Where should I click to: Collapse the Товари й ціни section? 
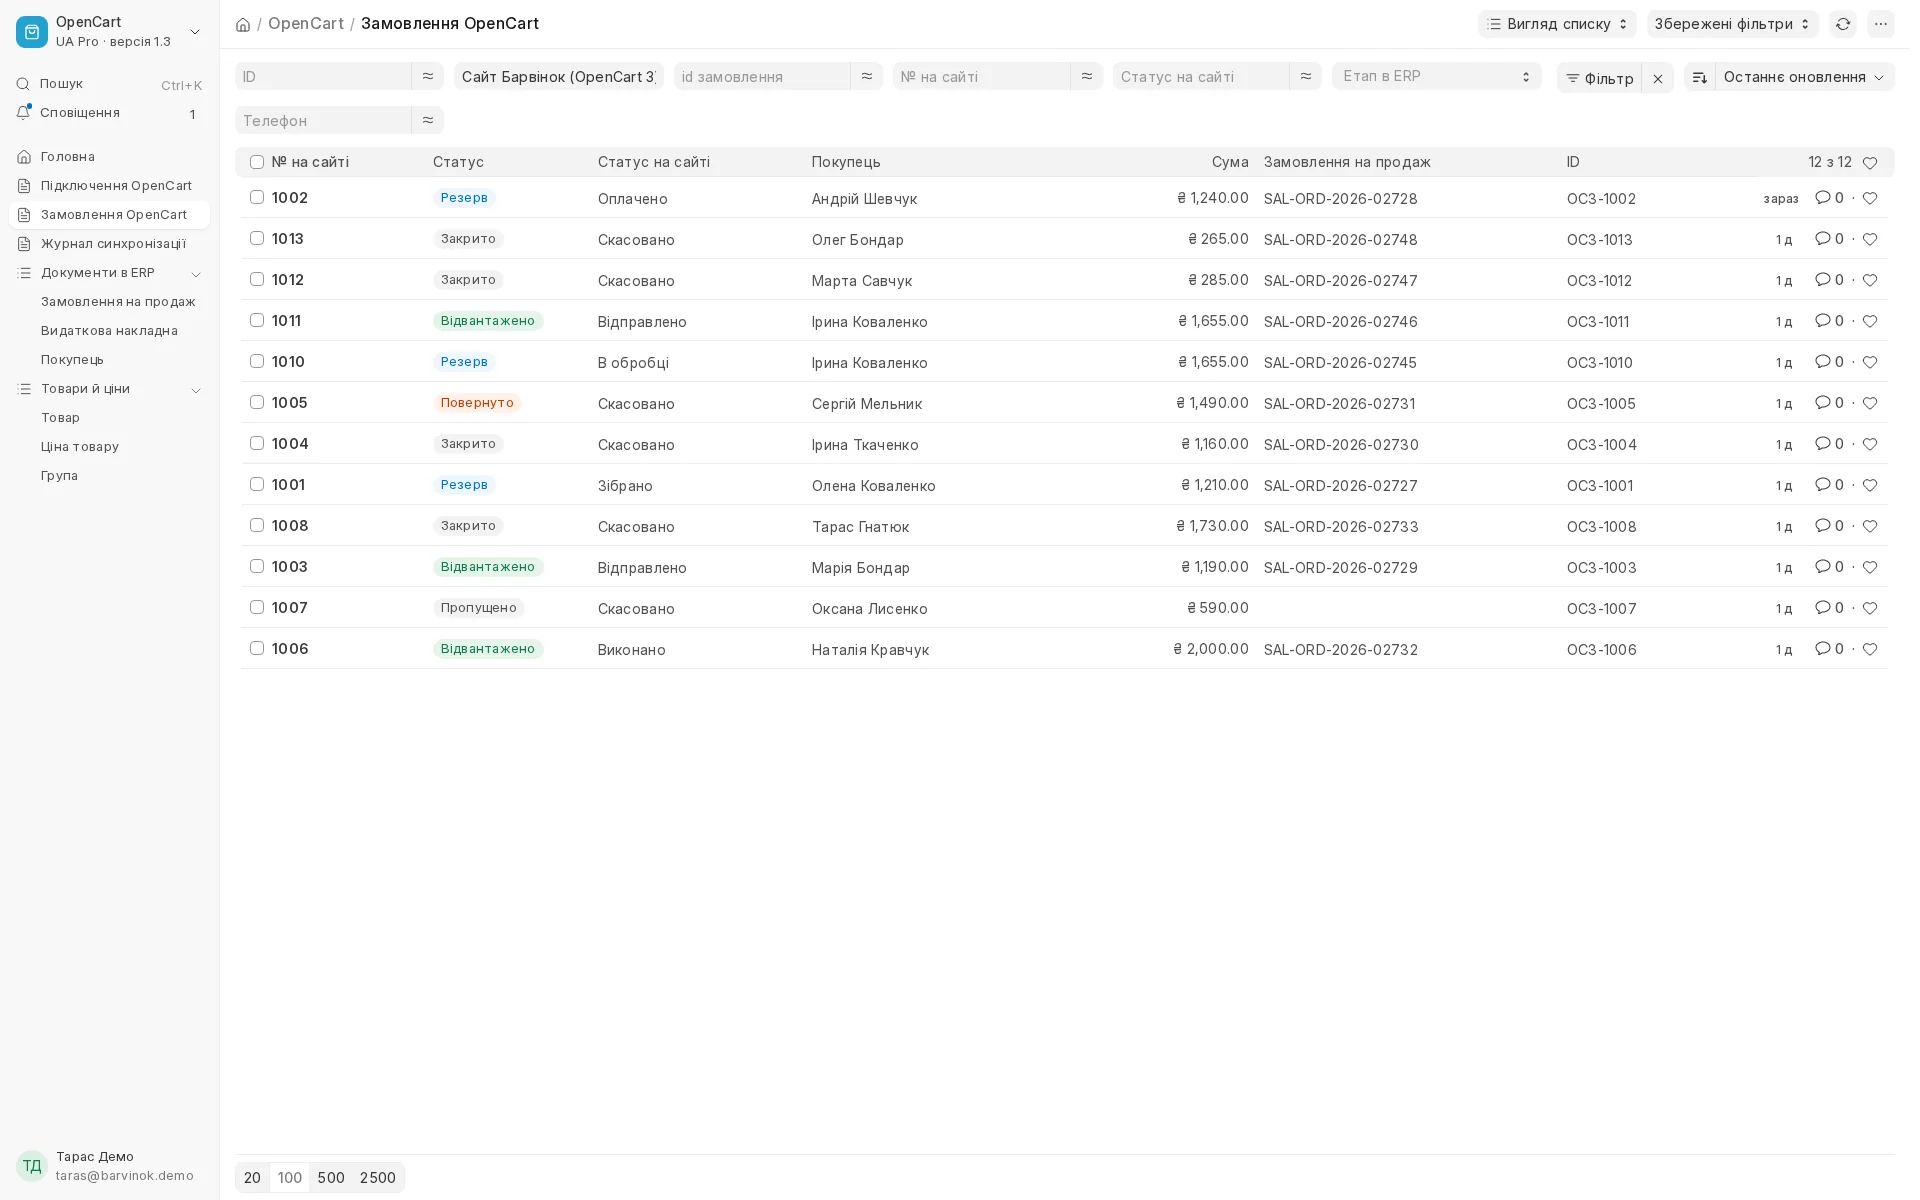point(197,390)
